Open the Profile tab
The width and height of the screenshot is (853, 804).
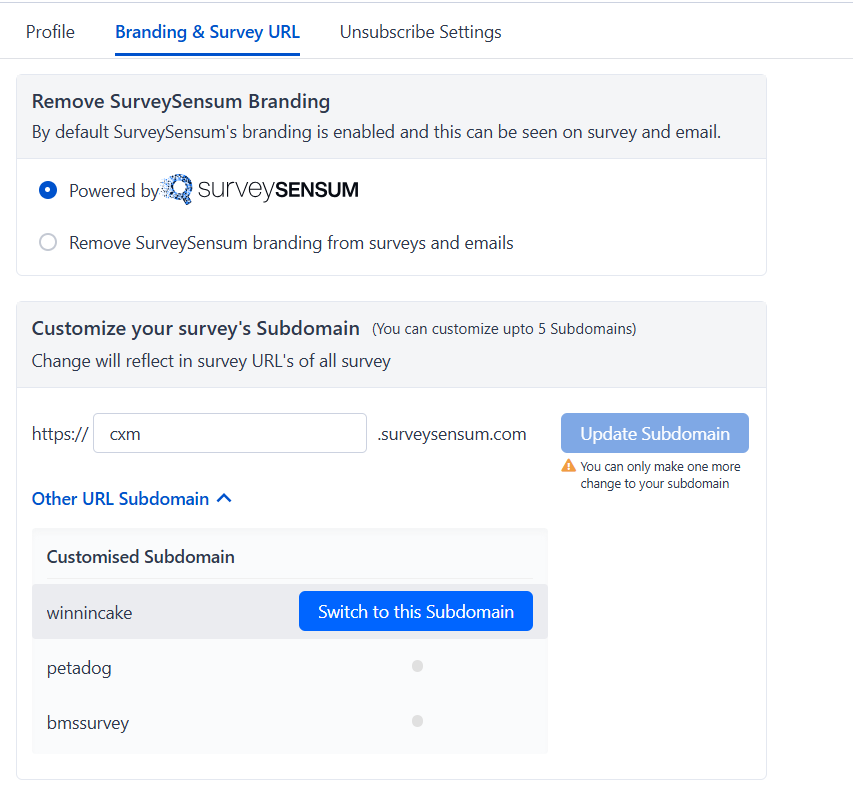tap(50, 32)
